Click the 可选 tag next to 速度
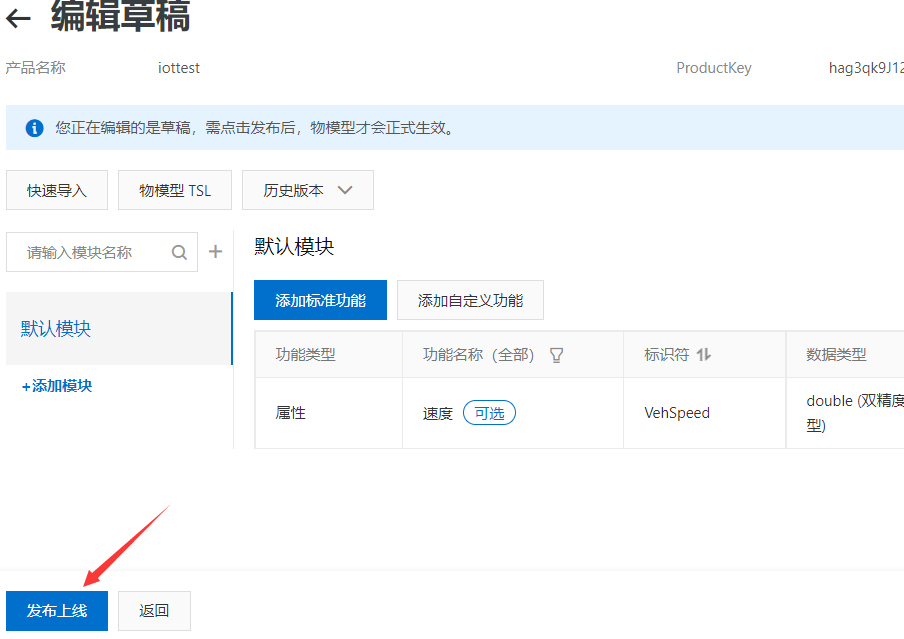This screenshot has width=904, height=639. tap(489, 413)
